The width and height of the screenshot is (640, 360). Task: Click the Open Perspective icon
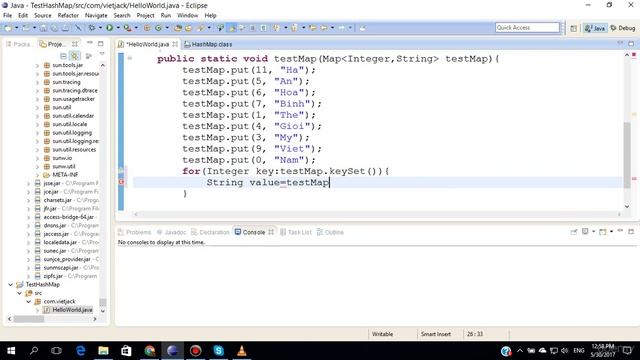coord(573,28)
